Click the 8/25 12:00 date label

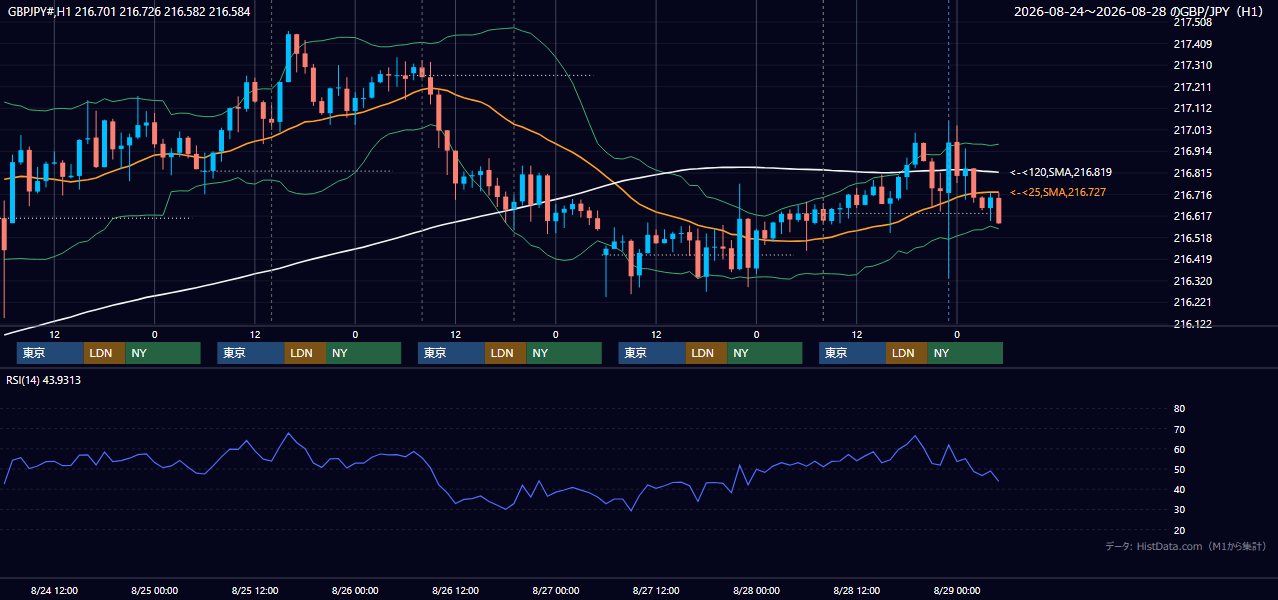point(254,590)
